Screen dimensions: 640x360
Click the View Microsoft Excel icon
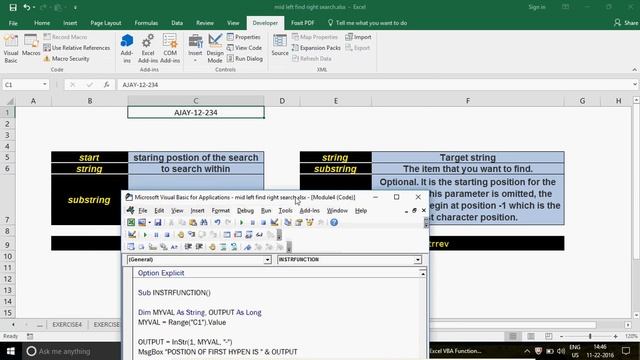point(131,222)
